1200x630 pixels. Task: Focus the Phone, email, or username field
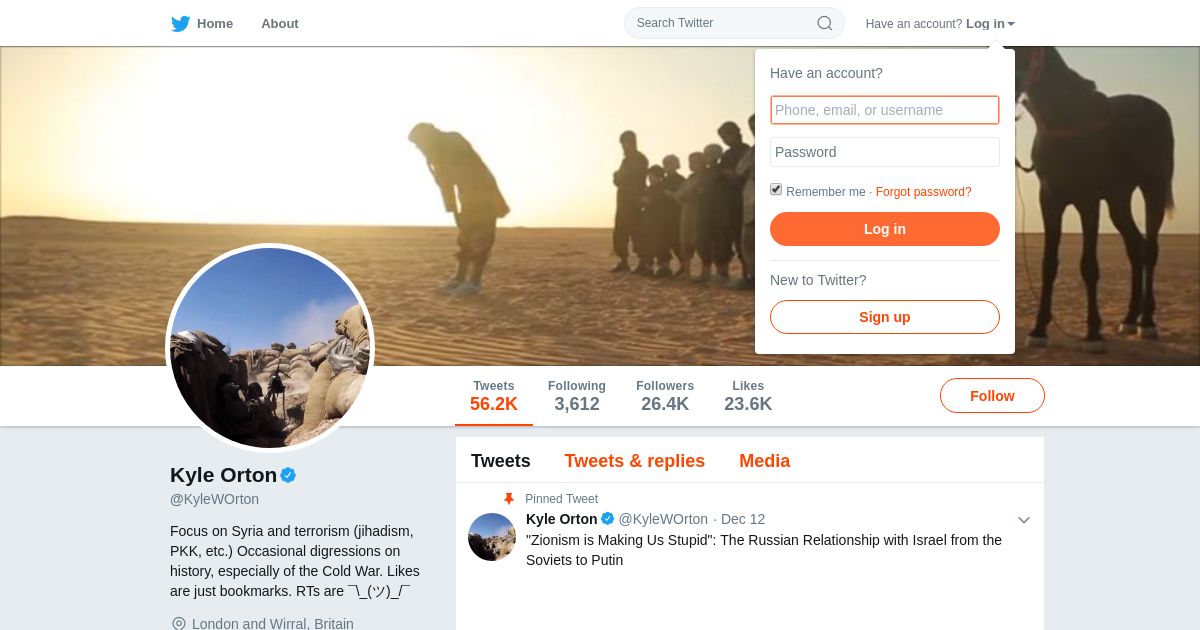click(884, 110)
